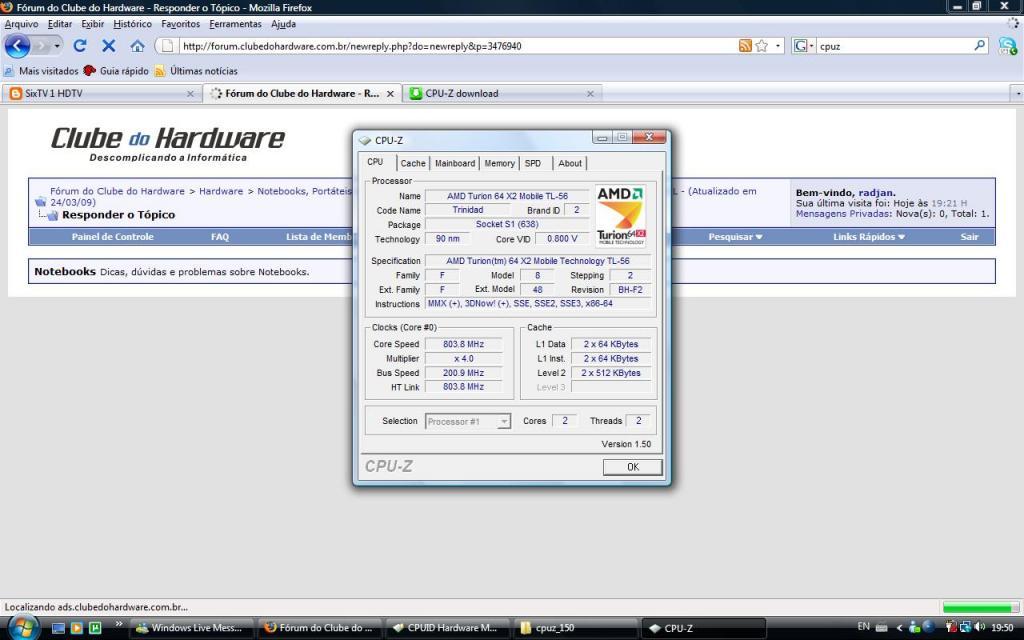Click the search box containing cpuz
This screenshot has width=1024, height=640.
[x=893, y=46]
